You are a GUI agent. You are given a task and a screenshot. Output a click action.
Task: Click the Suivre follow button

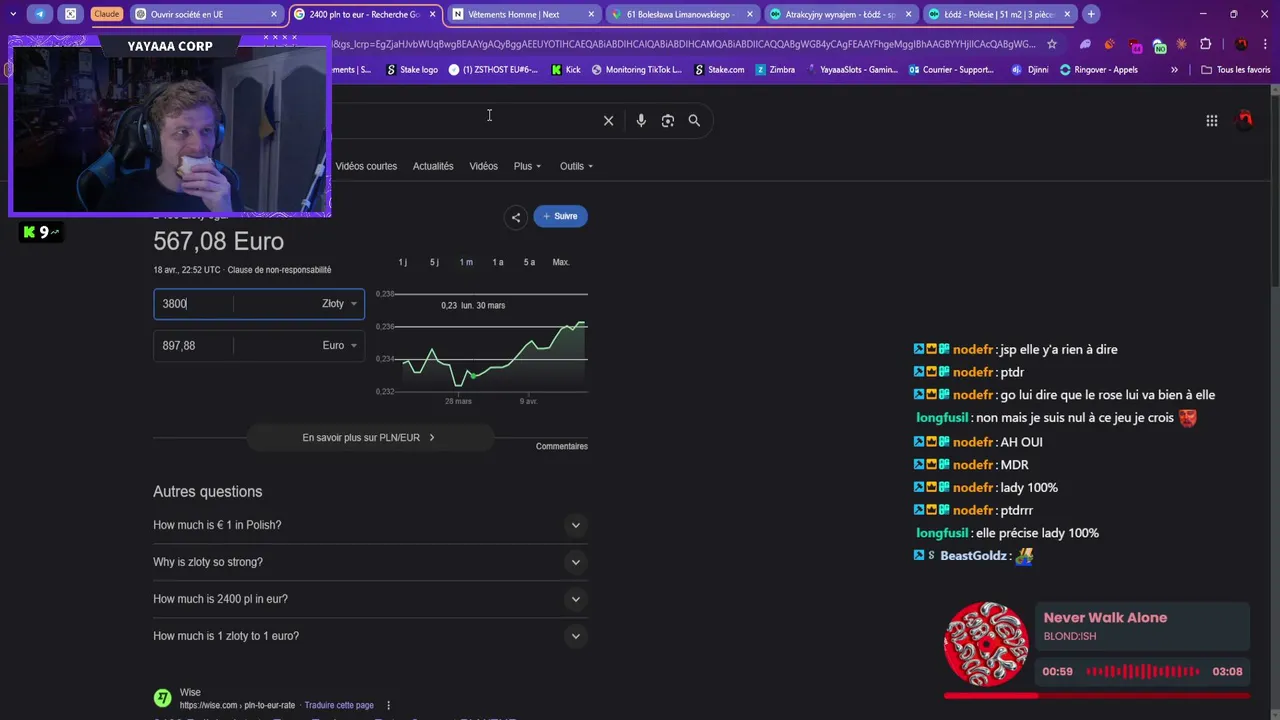coord(560,216)
